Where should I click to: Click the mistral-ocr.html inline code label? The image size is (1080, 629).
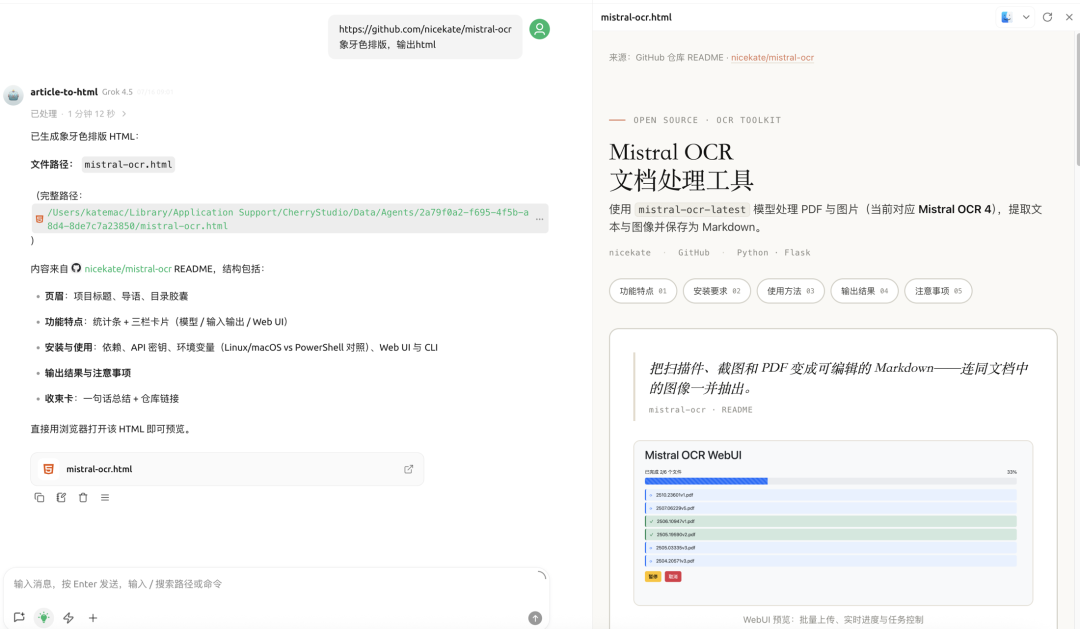click(x=128, y=165)
